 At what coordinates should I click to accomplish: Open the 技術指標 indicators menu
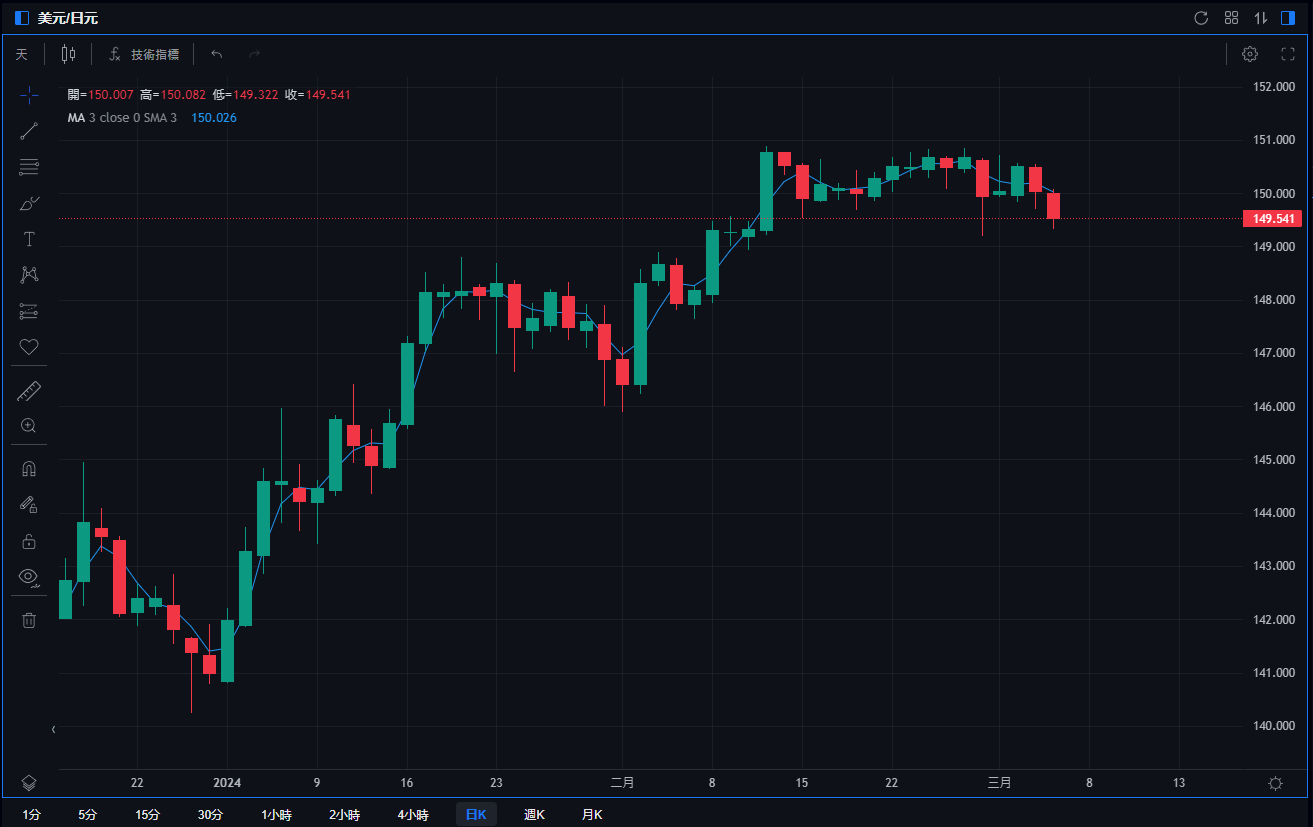pos(144,54)
